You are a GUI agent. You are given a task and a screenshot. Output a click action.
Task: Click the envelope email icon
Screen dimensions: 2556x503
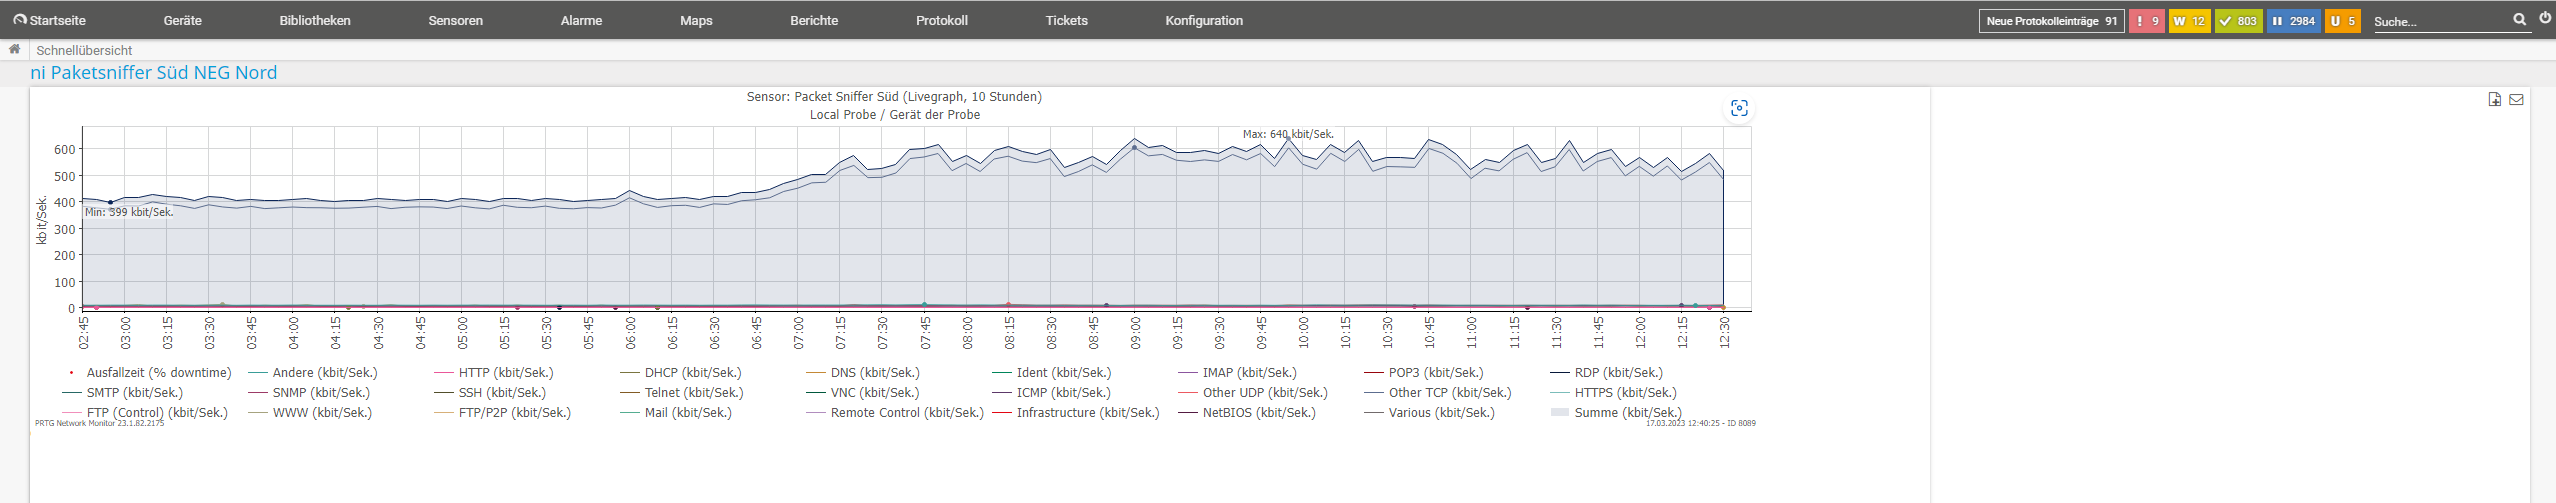click(2517, 99)
